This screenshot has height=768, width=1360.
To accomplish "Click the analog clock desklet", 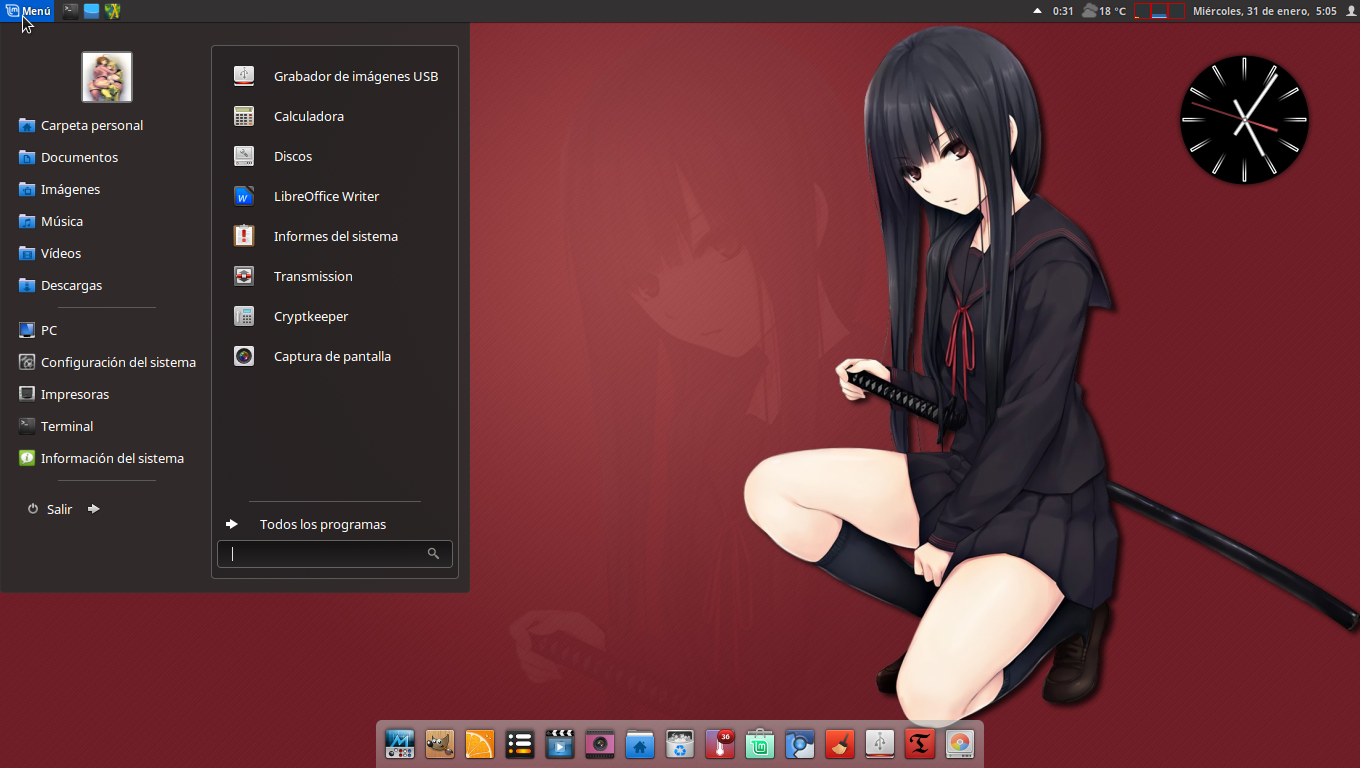I will click(x=1245, y=119).
